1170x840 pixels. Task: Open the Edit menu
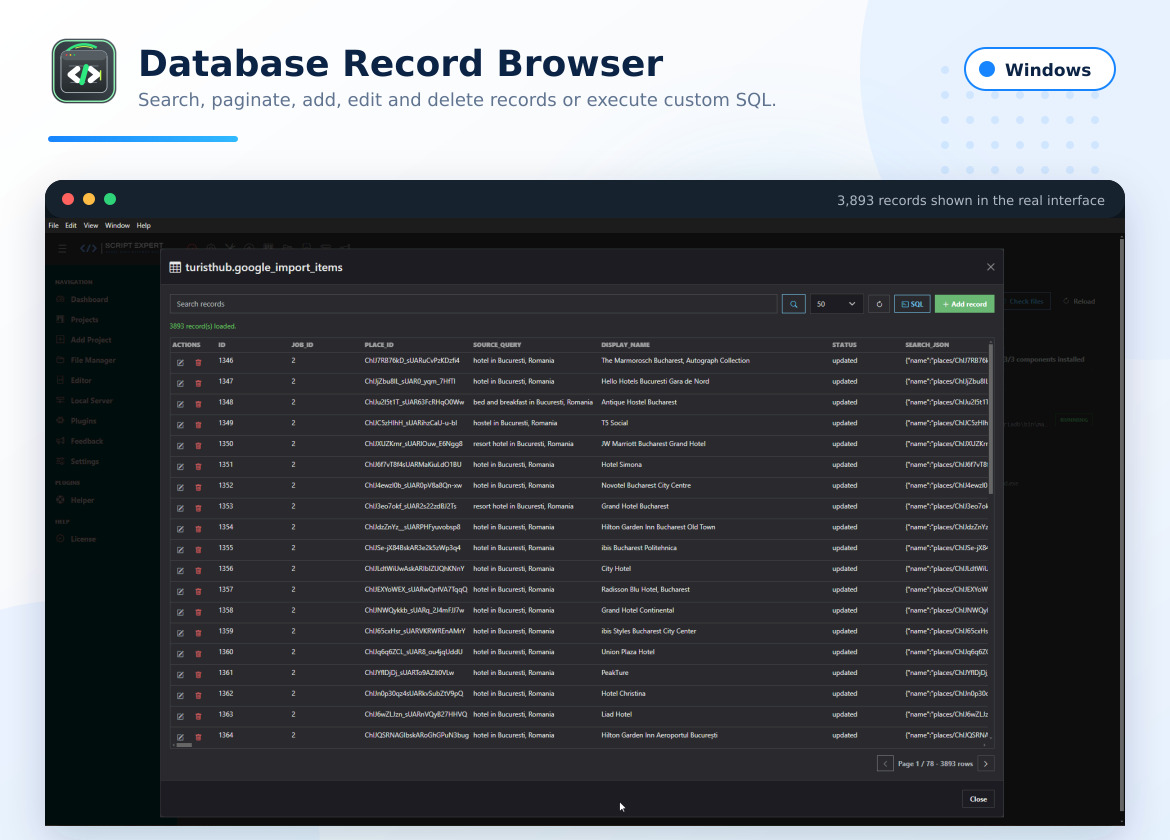(71, 225)
